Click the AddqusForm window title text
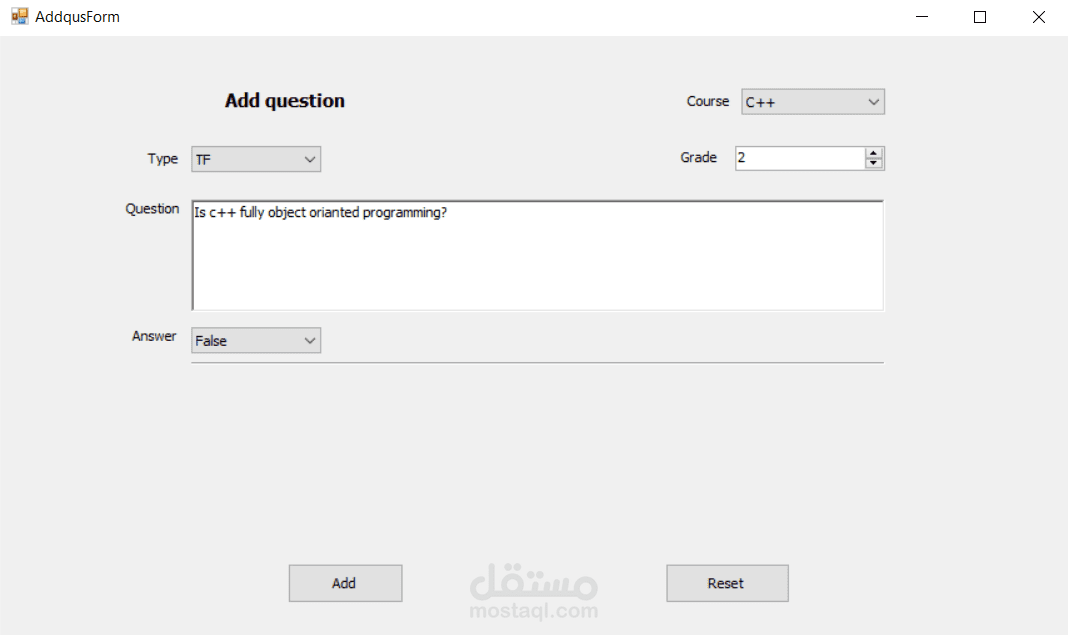The image size is (1068, 635). (77, 17)
